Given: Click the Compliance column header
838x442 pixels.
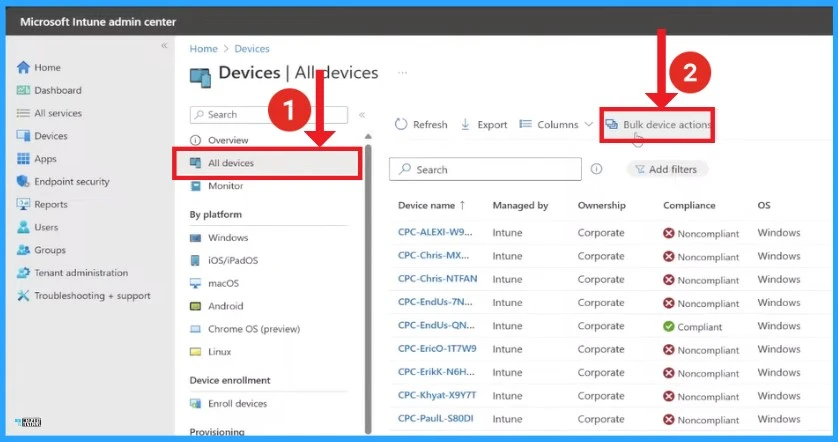Looking at the screenshot, I should pyautogui.click(x=689, y=205).
